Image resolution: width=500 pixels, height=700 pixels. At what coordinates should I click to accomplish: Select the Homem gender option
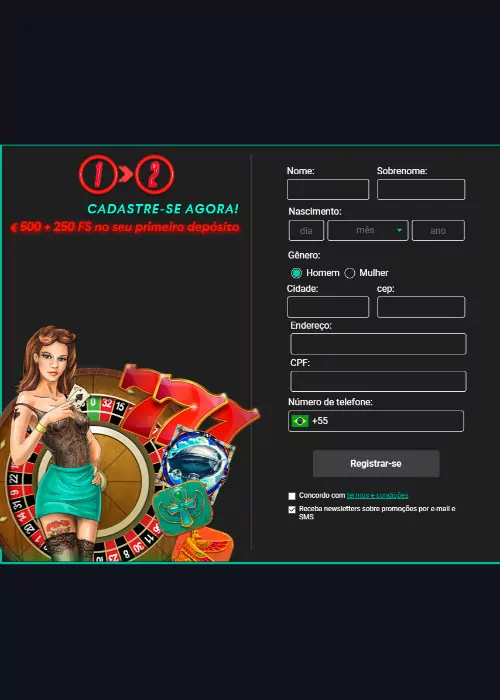296,273
